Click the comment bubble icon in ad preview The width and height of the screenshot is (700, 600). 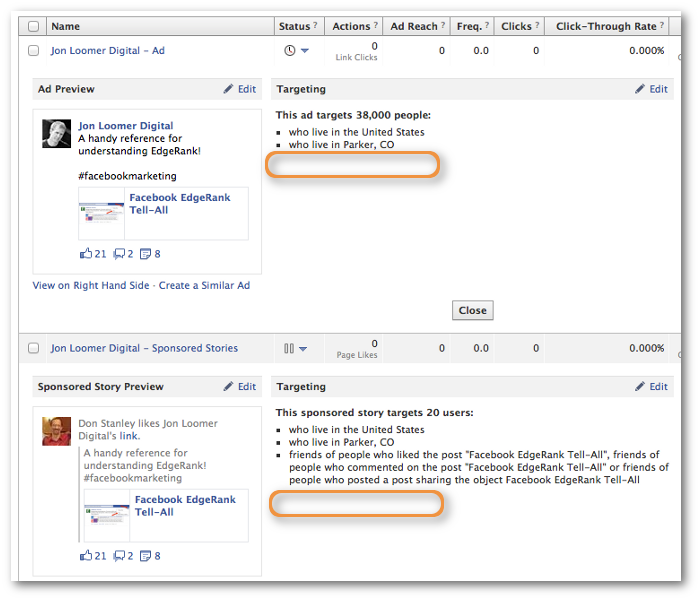pos(119,254)
